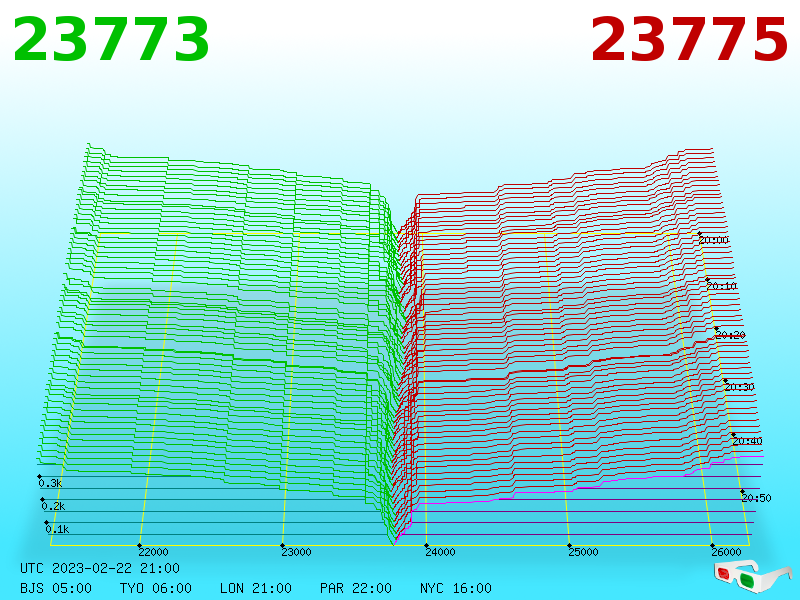Click the BJS 05:00 time
The height and width of the screenshot is (600, 800).
click(x=56, y=588)
